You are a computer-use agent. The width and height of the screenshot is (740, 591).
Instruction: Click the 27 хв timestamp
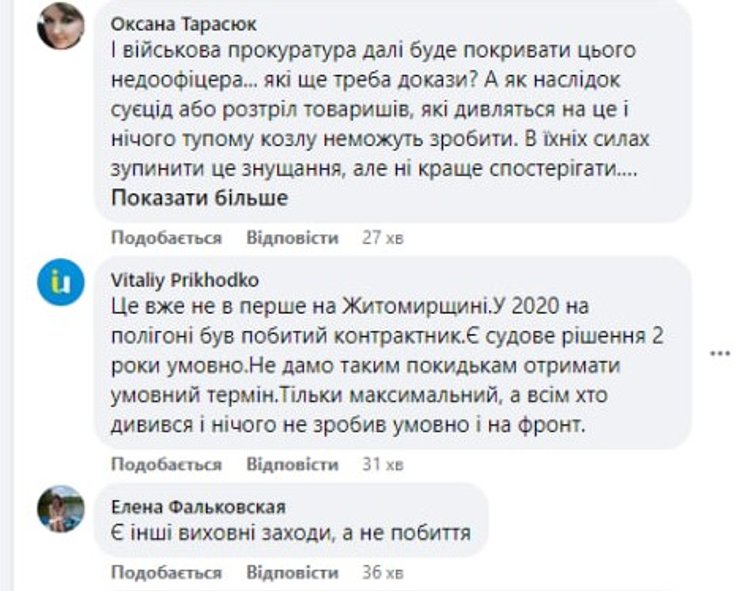(x=381, y=238)
